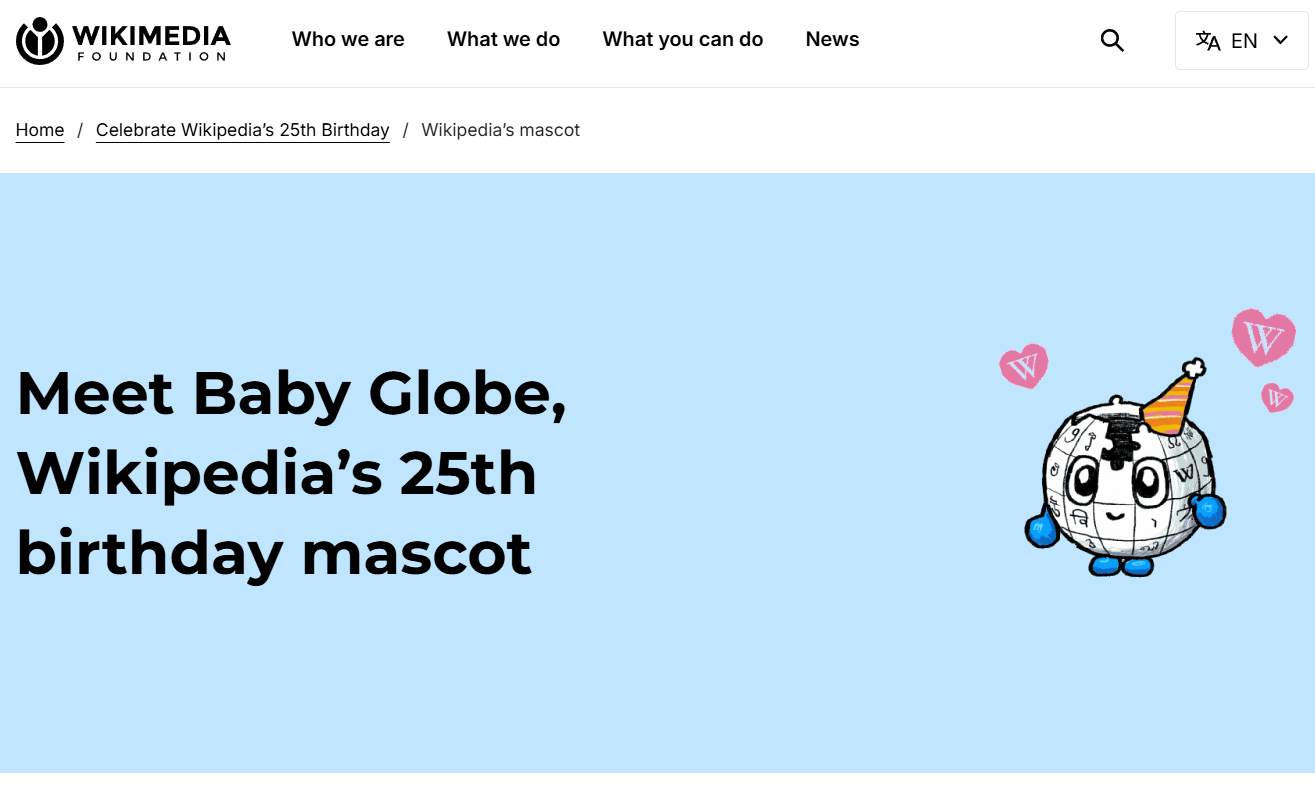Open 'Celebrate Wikipedia's 25th Birthday' breadcrumb link
Viewport: 1315px width, 786px height.
tap(242, 130)
